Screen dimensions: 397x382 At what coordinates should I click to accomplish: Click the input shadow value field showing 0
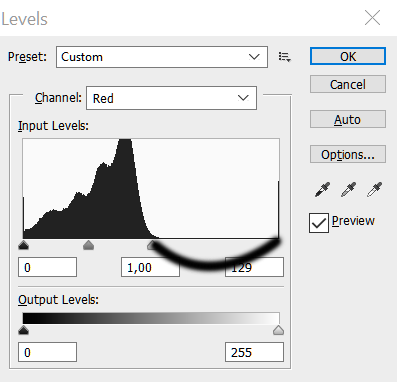[47, 267]
